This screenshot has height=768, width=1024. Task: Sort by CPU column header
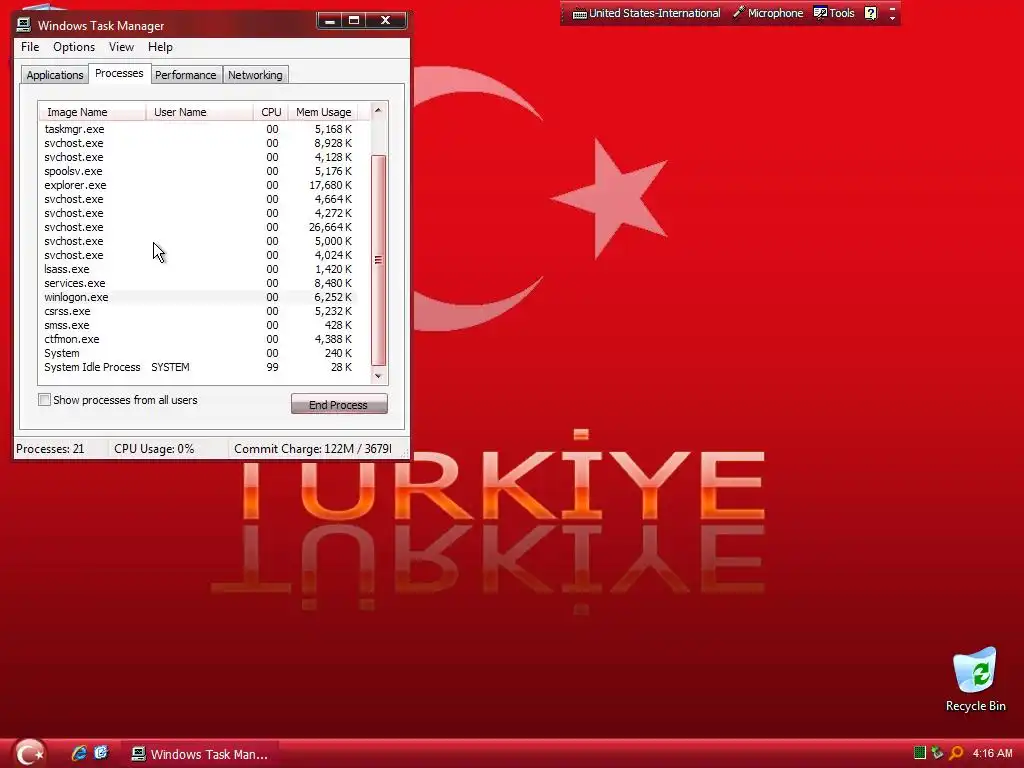coord(270,112)
